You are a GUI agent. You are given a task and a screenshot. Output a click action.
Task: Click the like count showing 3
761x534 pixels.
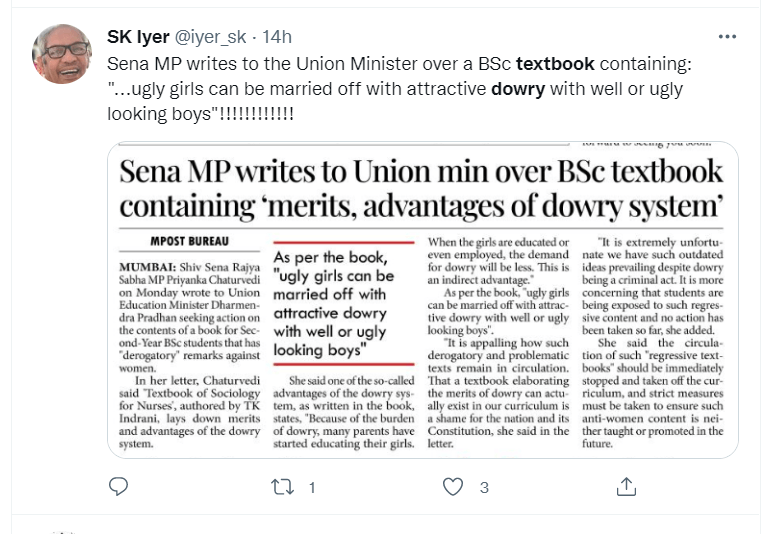pyautogui.click(x=484, y=488)
